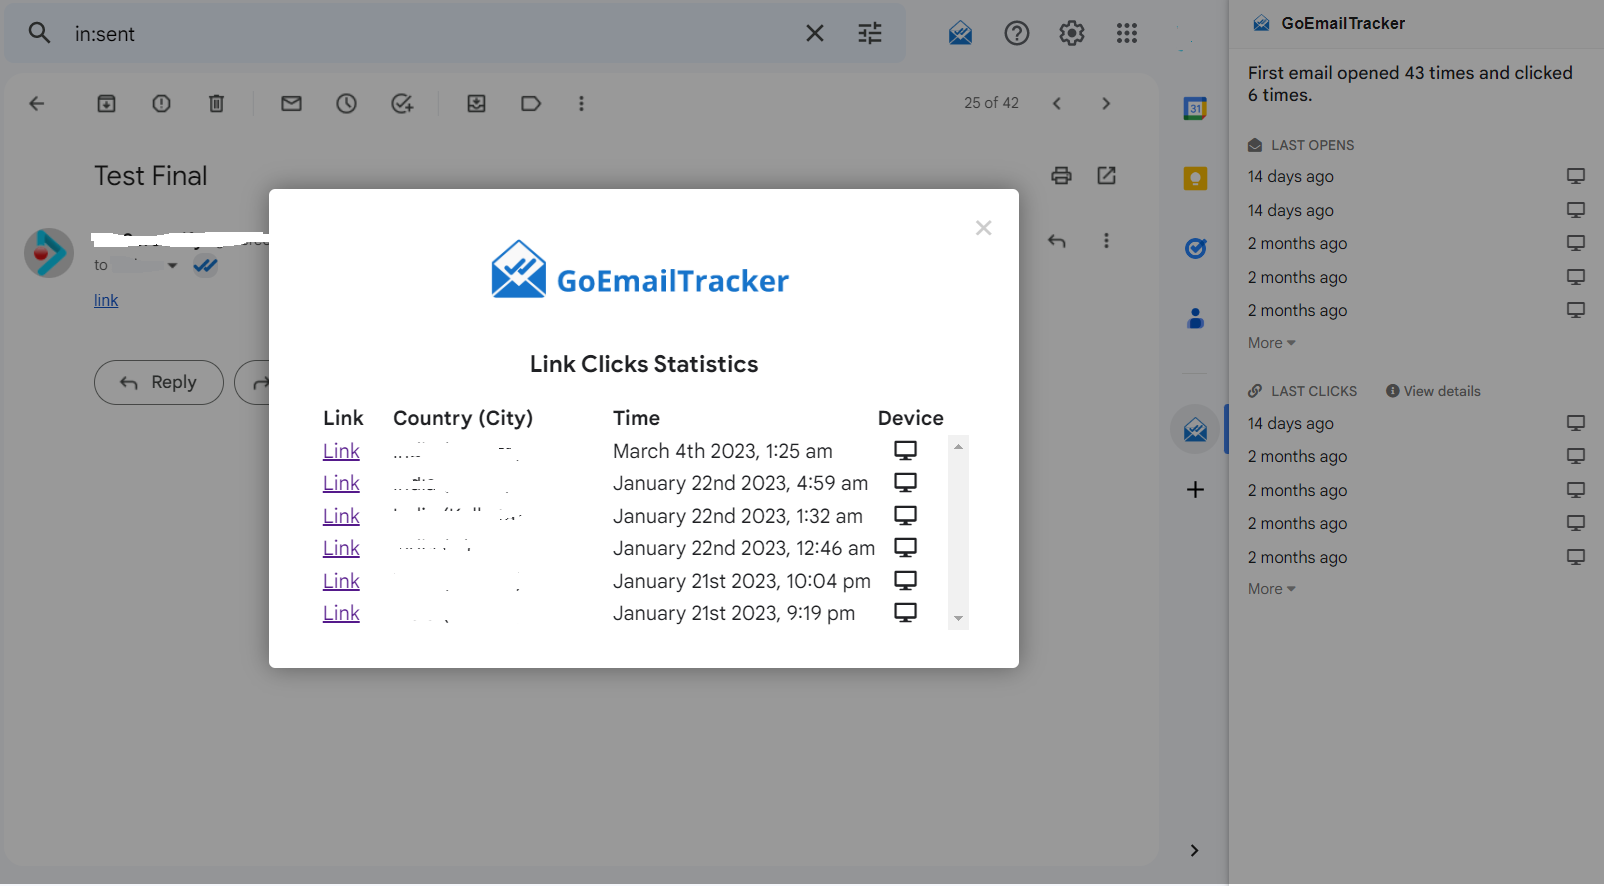1604x886 pixels.
Task: Click View details for last clicks
Action: click(1433, 391)
